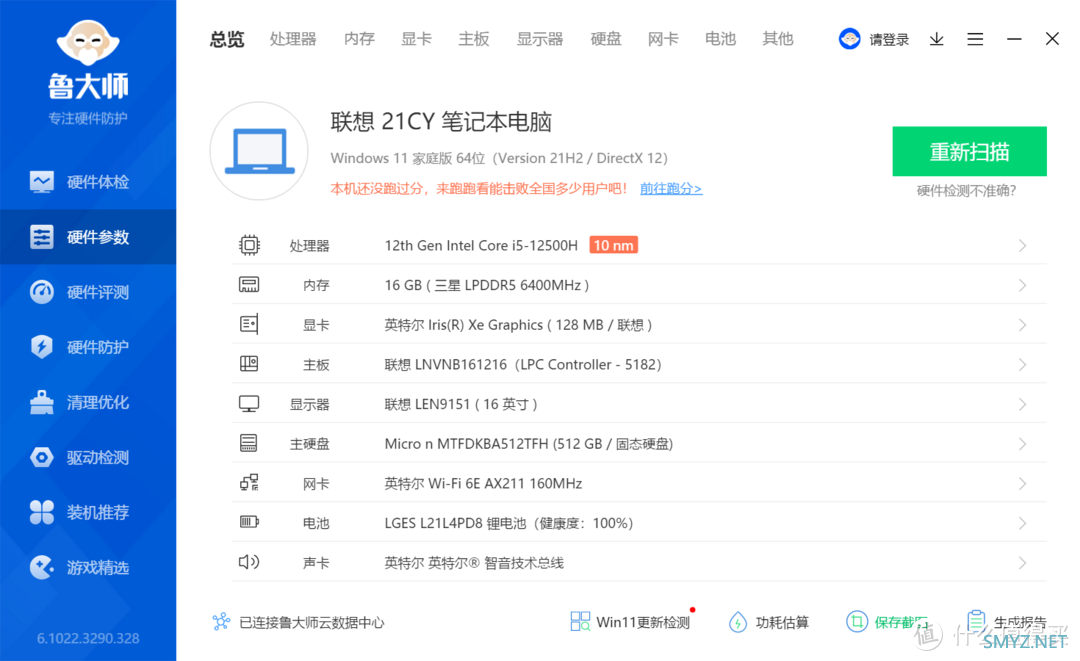Click the graphics card icon

point(249,324)
